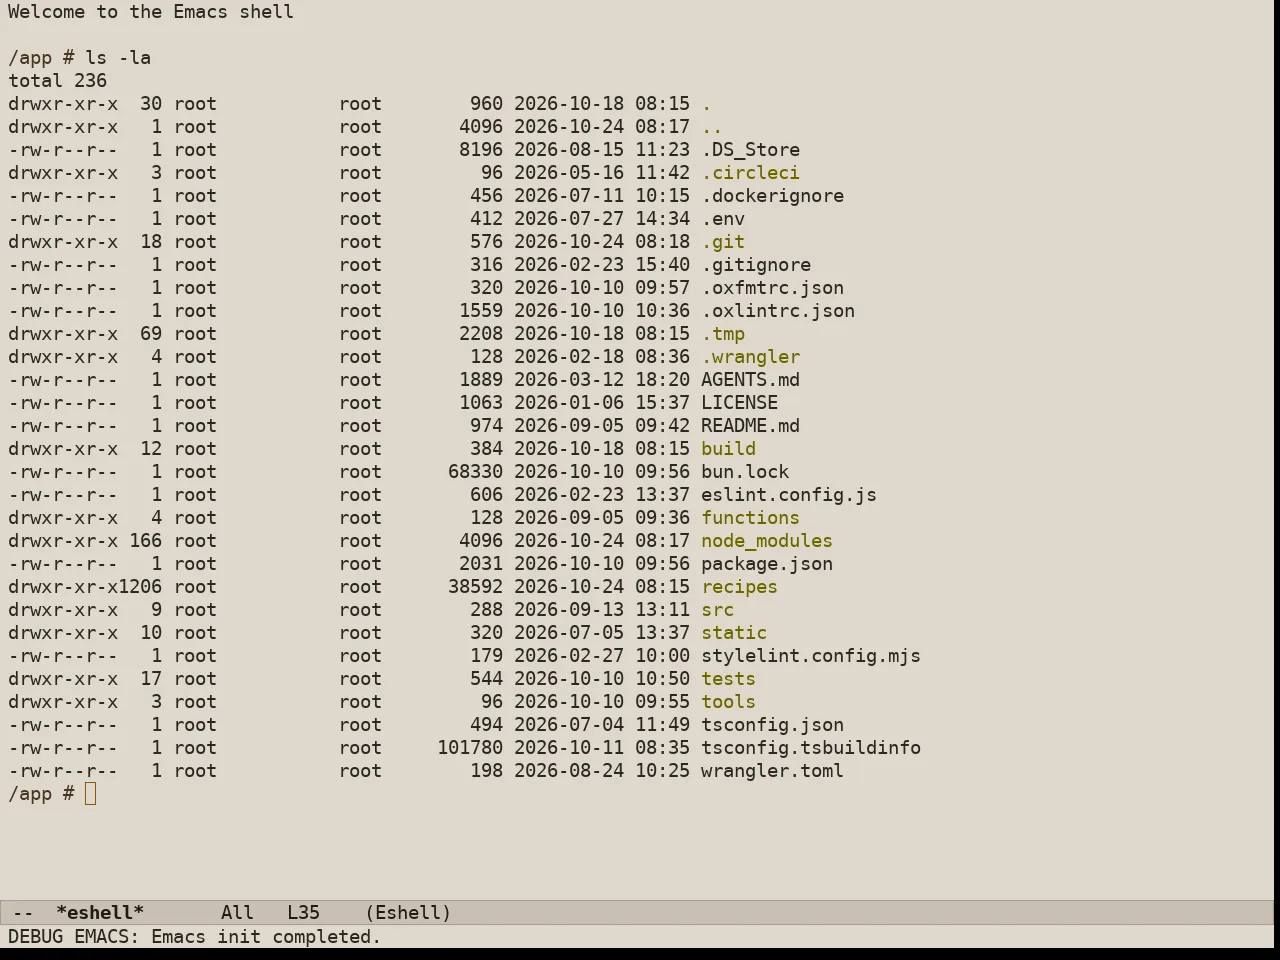Place cursor at the empty /app # prompt
1280x960 pixels.
91,794
